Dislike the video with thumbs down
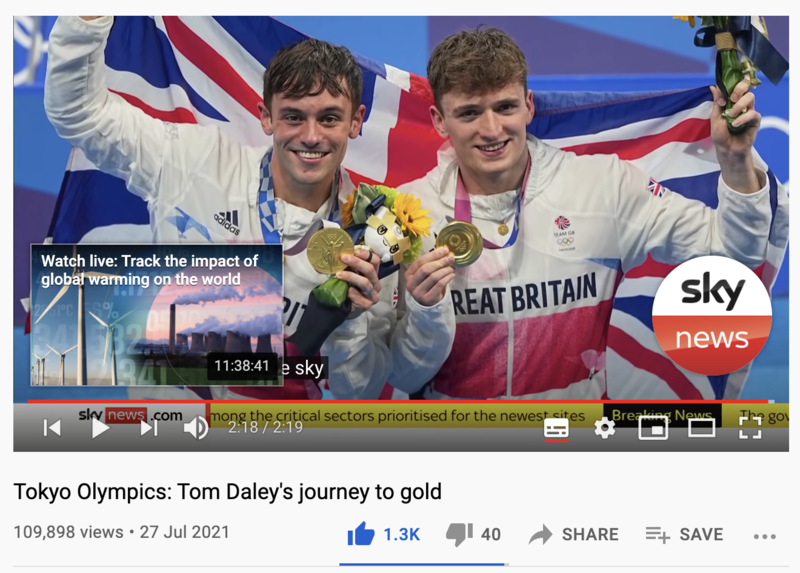The height and width of the screenshot is (573, 800). (473, 534)
